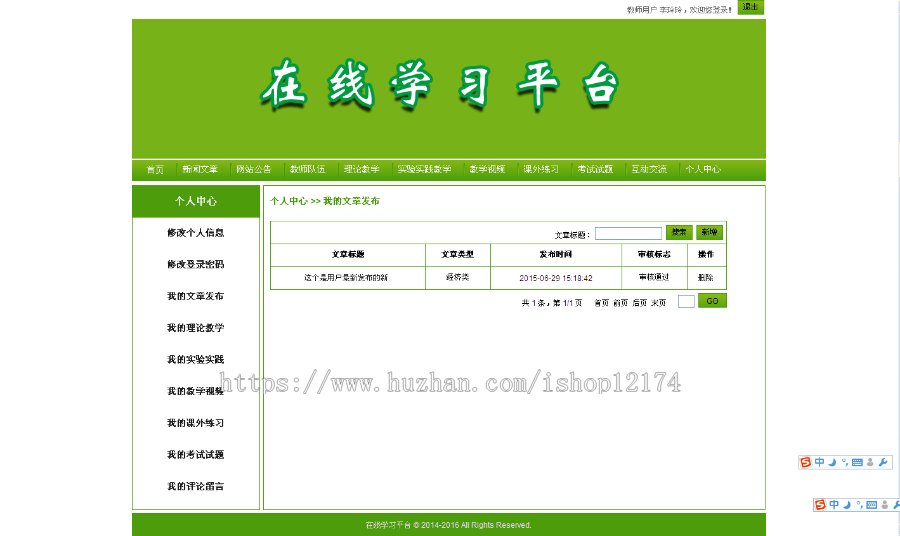900x536 pixels.
Task: Click the 文章类型 column header
Action: point(457,254)
